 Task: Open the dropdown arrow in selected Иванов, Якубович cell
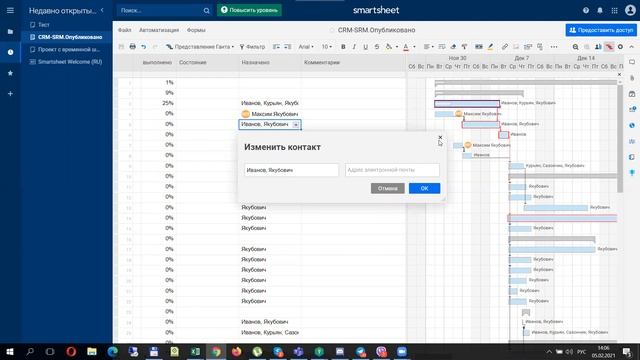point(296,124)
